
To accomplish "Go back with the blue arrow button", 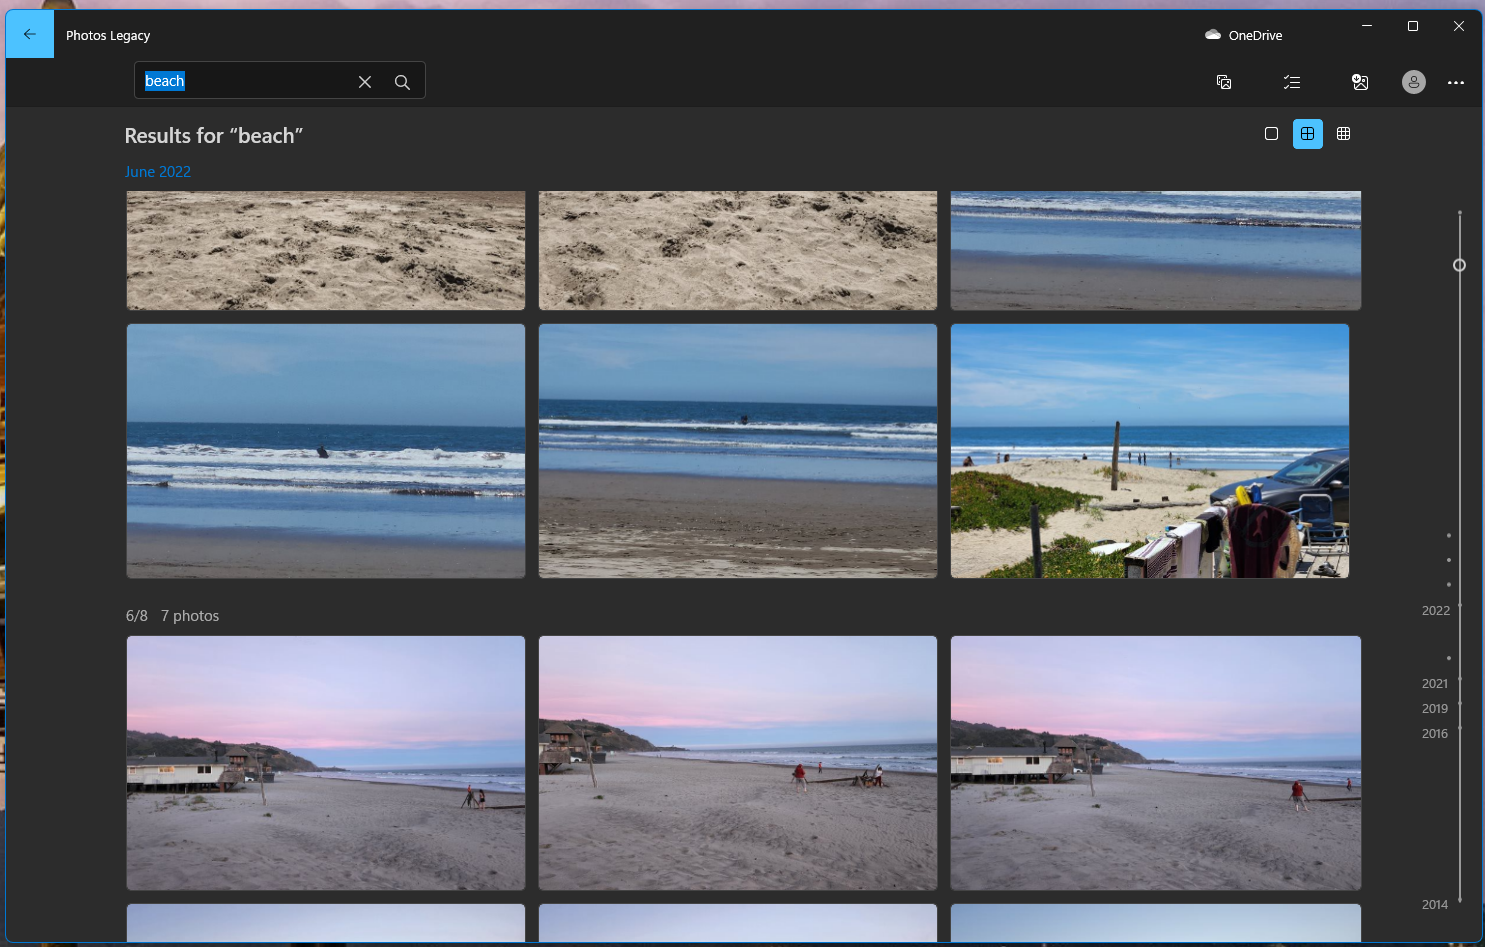I will [30, 34].
